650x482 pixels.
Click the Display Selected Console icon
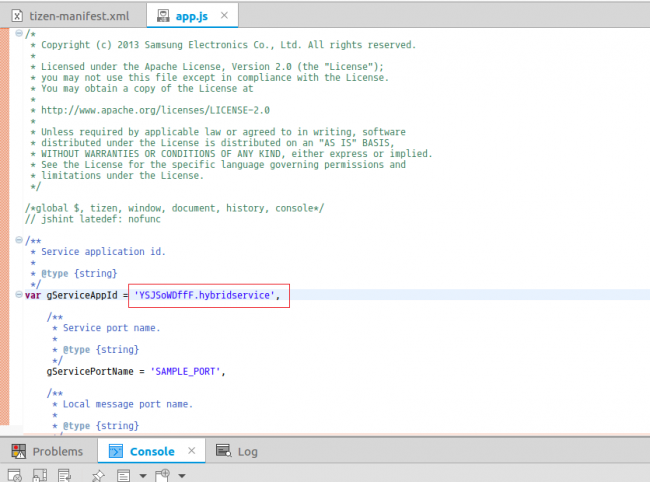[x=123, y=476]
